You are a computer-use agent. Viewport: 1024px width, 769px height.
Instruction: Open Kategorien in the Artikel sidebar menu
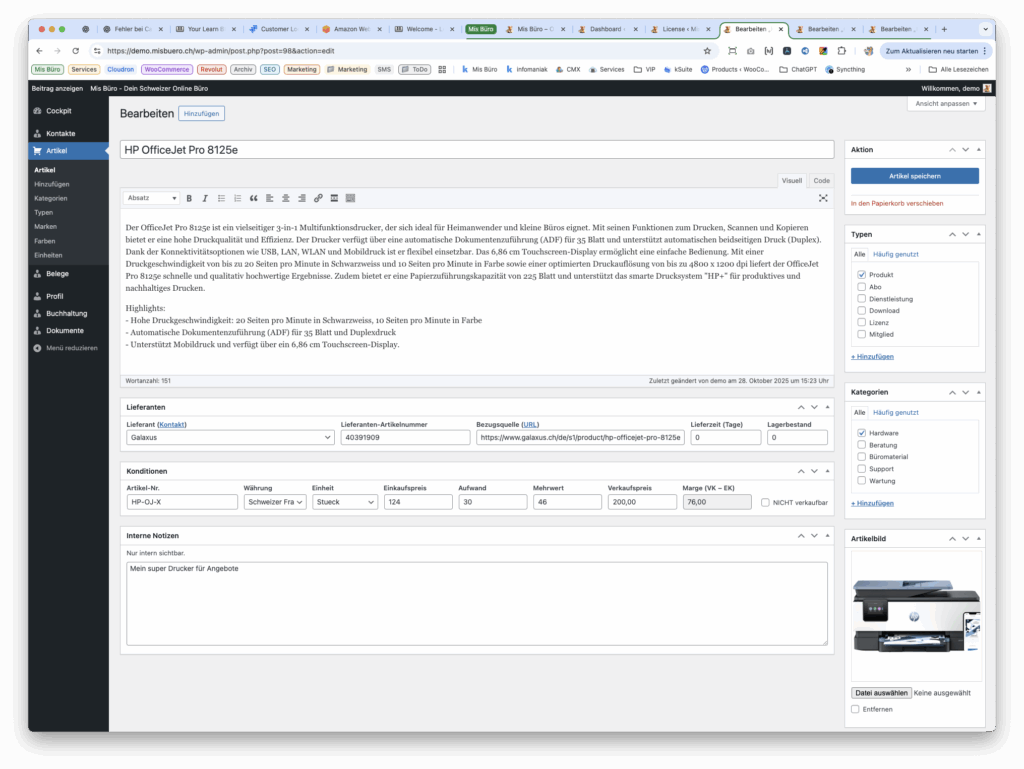click(51, 198)
